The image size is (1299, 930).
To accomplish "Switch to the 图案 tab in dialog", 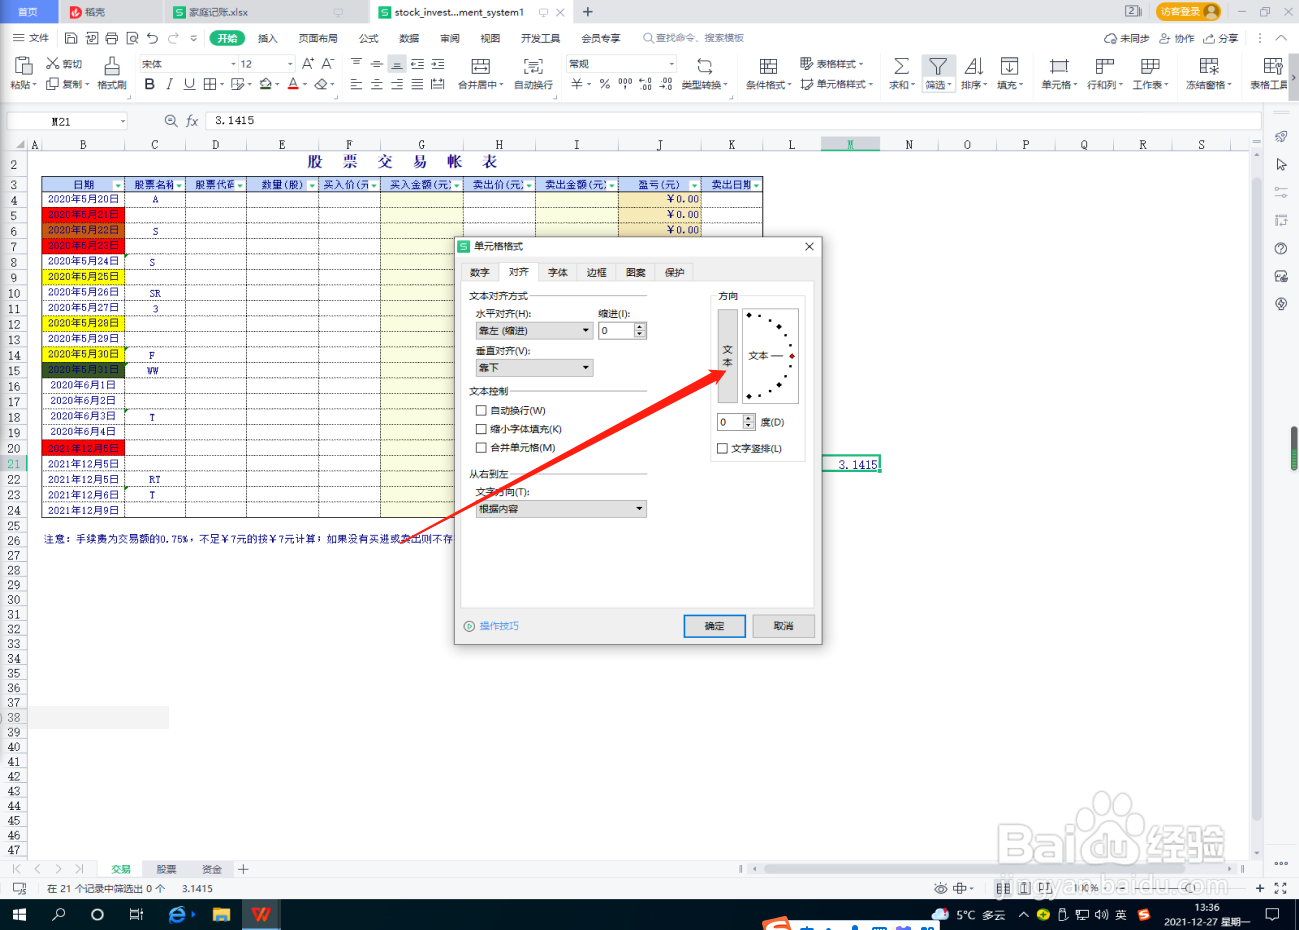I will pos(636,272).
